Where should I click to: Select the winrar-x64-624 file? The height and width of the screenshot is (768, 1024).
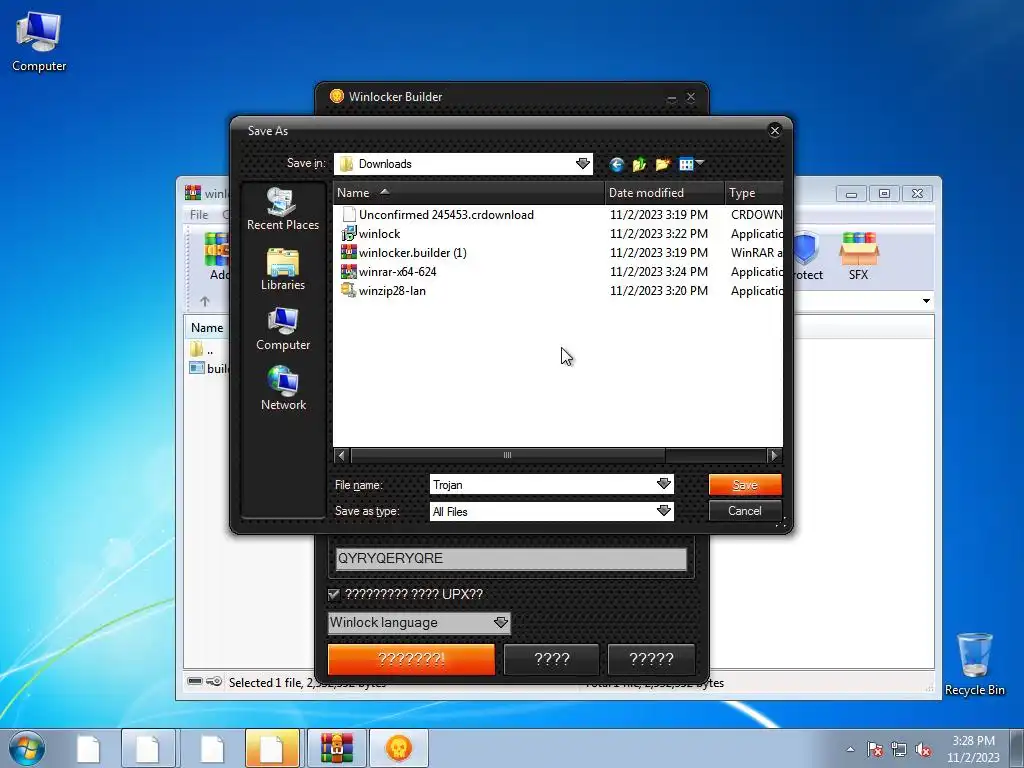tap(397, 272)
